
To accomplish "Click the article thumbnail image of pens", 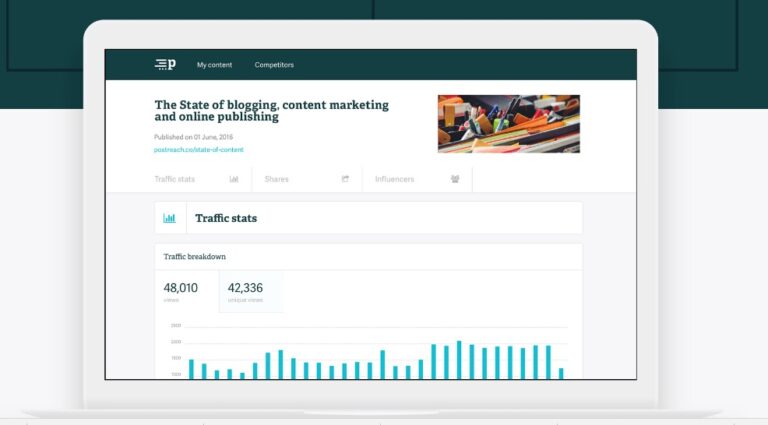I will coord(508,123).
